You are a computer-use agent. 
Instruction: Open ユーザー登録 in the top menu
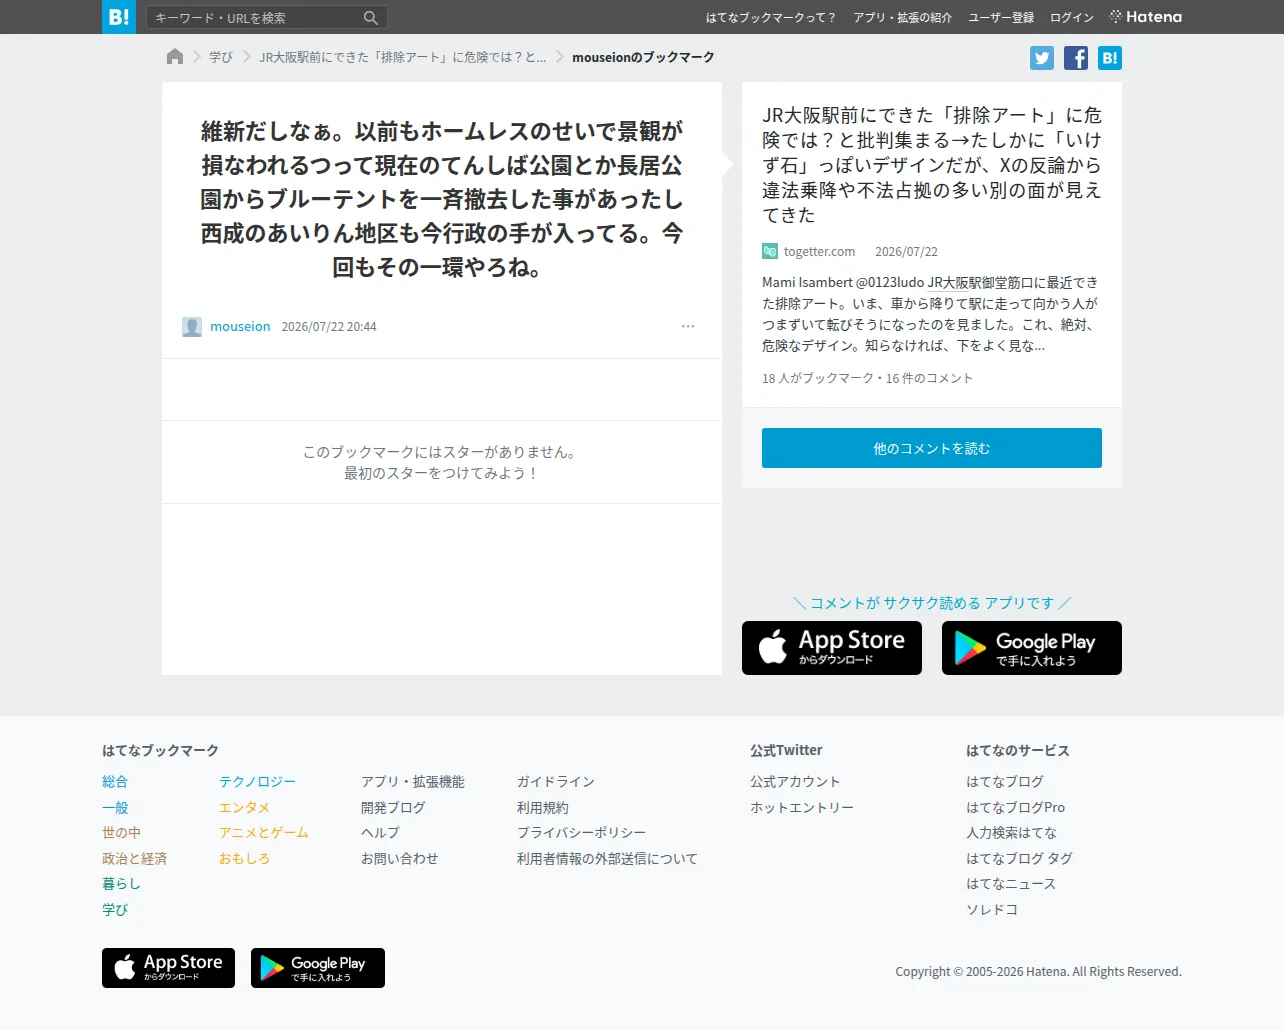pyautogui.click(x=1001, y=18)
